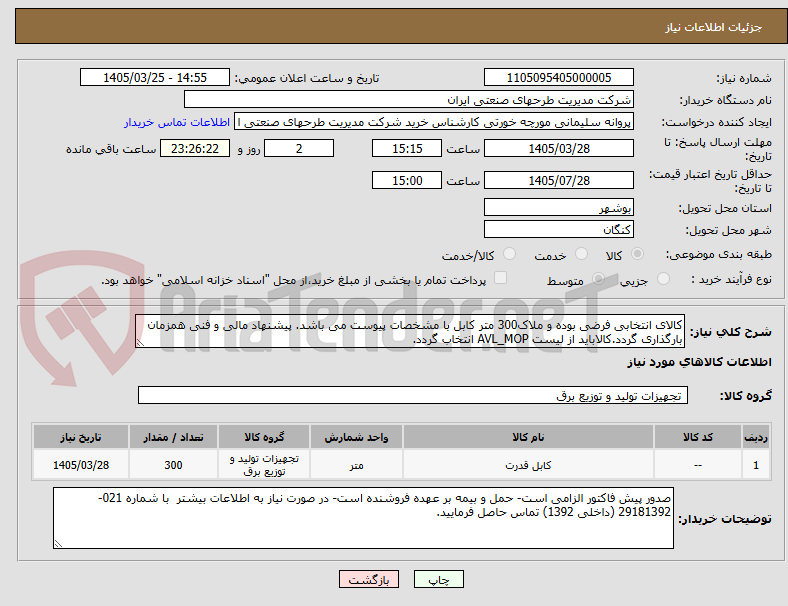
Task: Click the کد کالا column header
Action: [698, 437]
